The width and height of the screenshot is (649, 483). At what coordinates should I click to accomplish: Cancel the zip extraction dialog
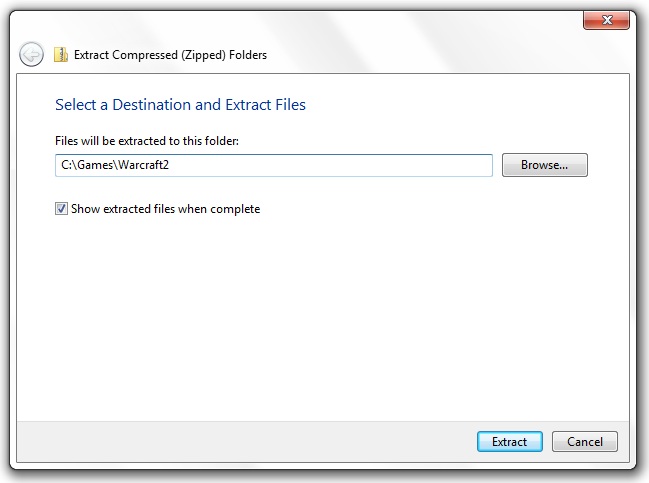click(x=584, y=442)
